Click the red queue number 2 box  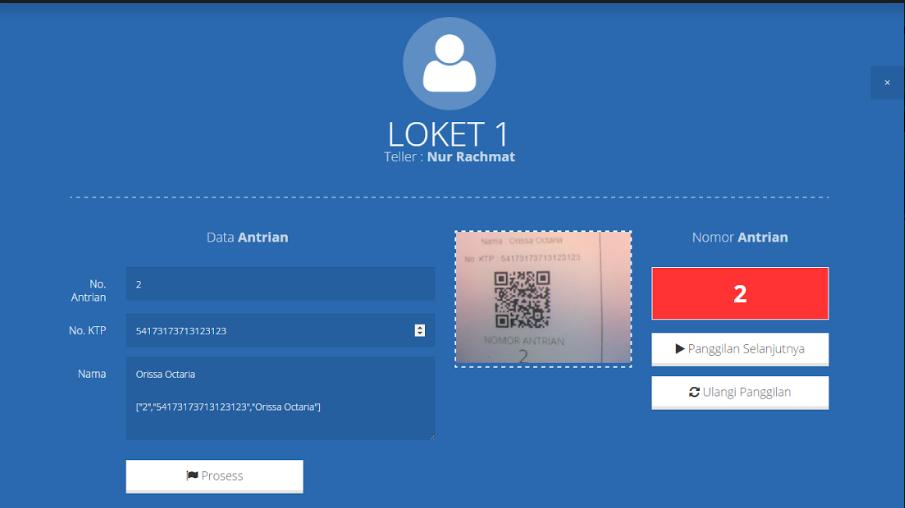point(740,293)
